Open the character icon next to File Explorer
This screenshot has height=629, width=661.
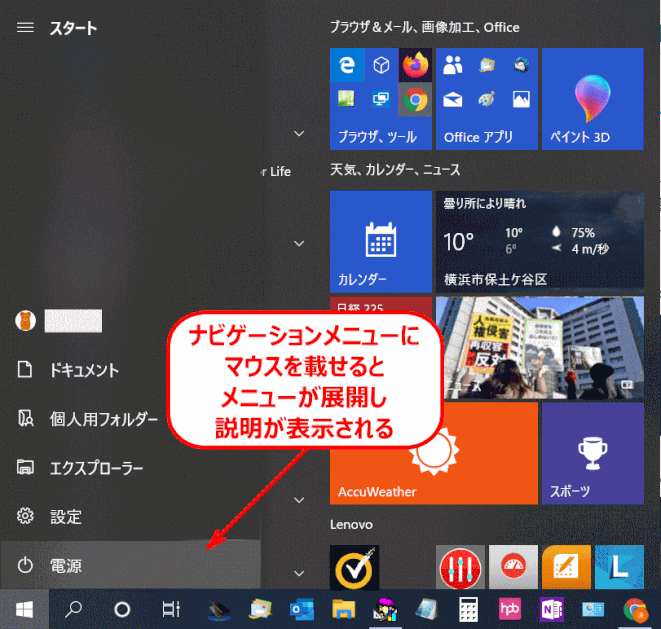point(385,609)
